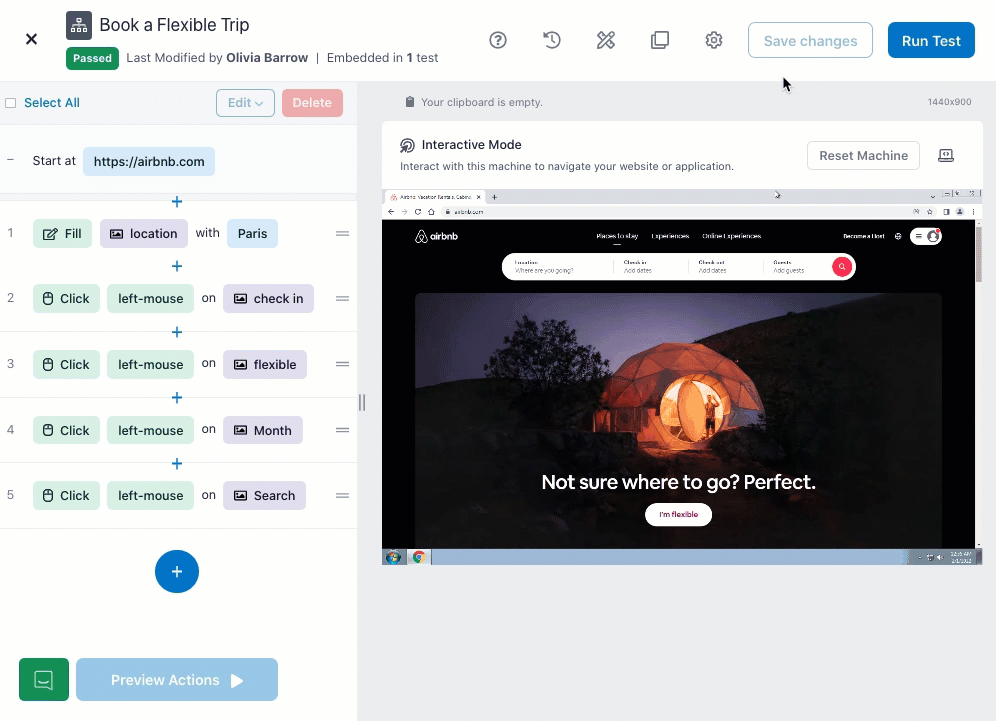Open left-mouse option in step 3
The image size is (996, 721).
151,365
